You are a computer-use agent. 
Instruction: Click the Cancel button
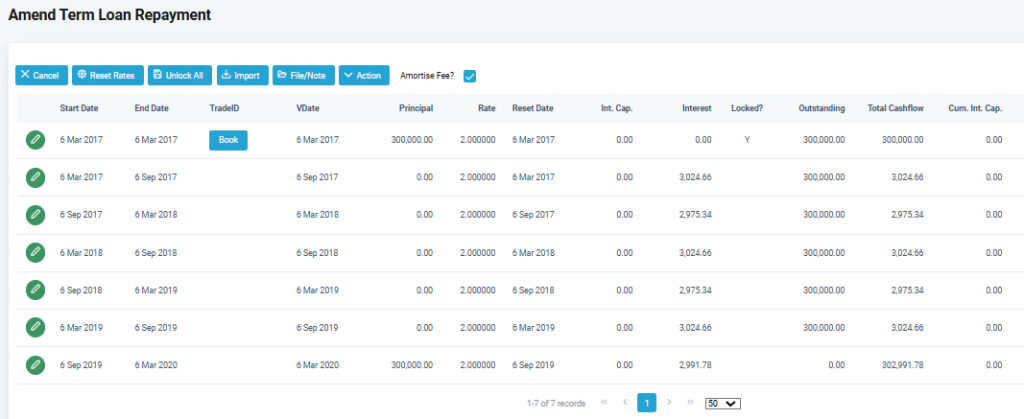(x=41, y=76)
